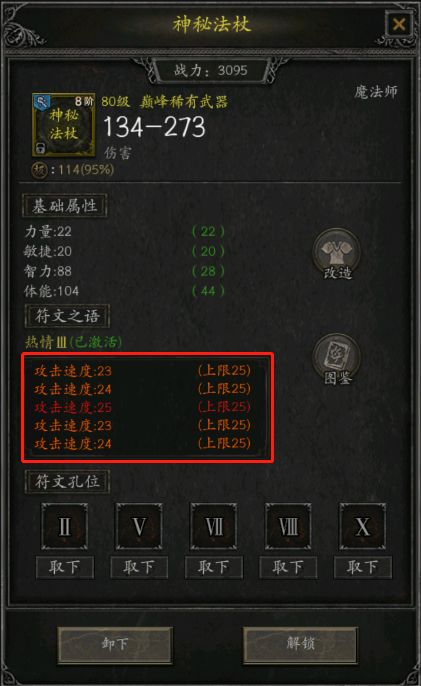Select the rune slot marked X
Viewport: 421px width, 686px height.
pyautogui.click(x=363, y=526)
